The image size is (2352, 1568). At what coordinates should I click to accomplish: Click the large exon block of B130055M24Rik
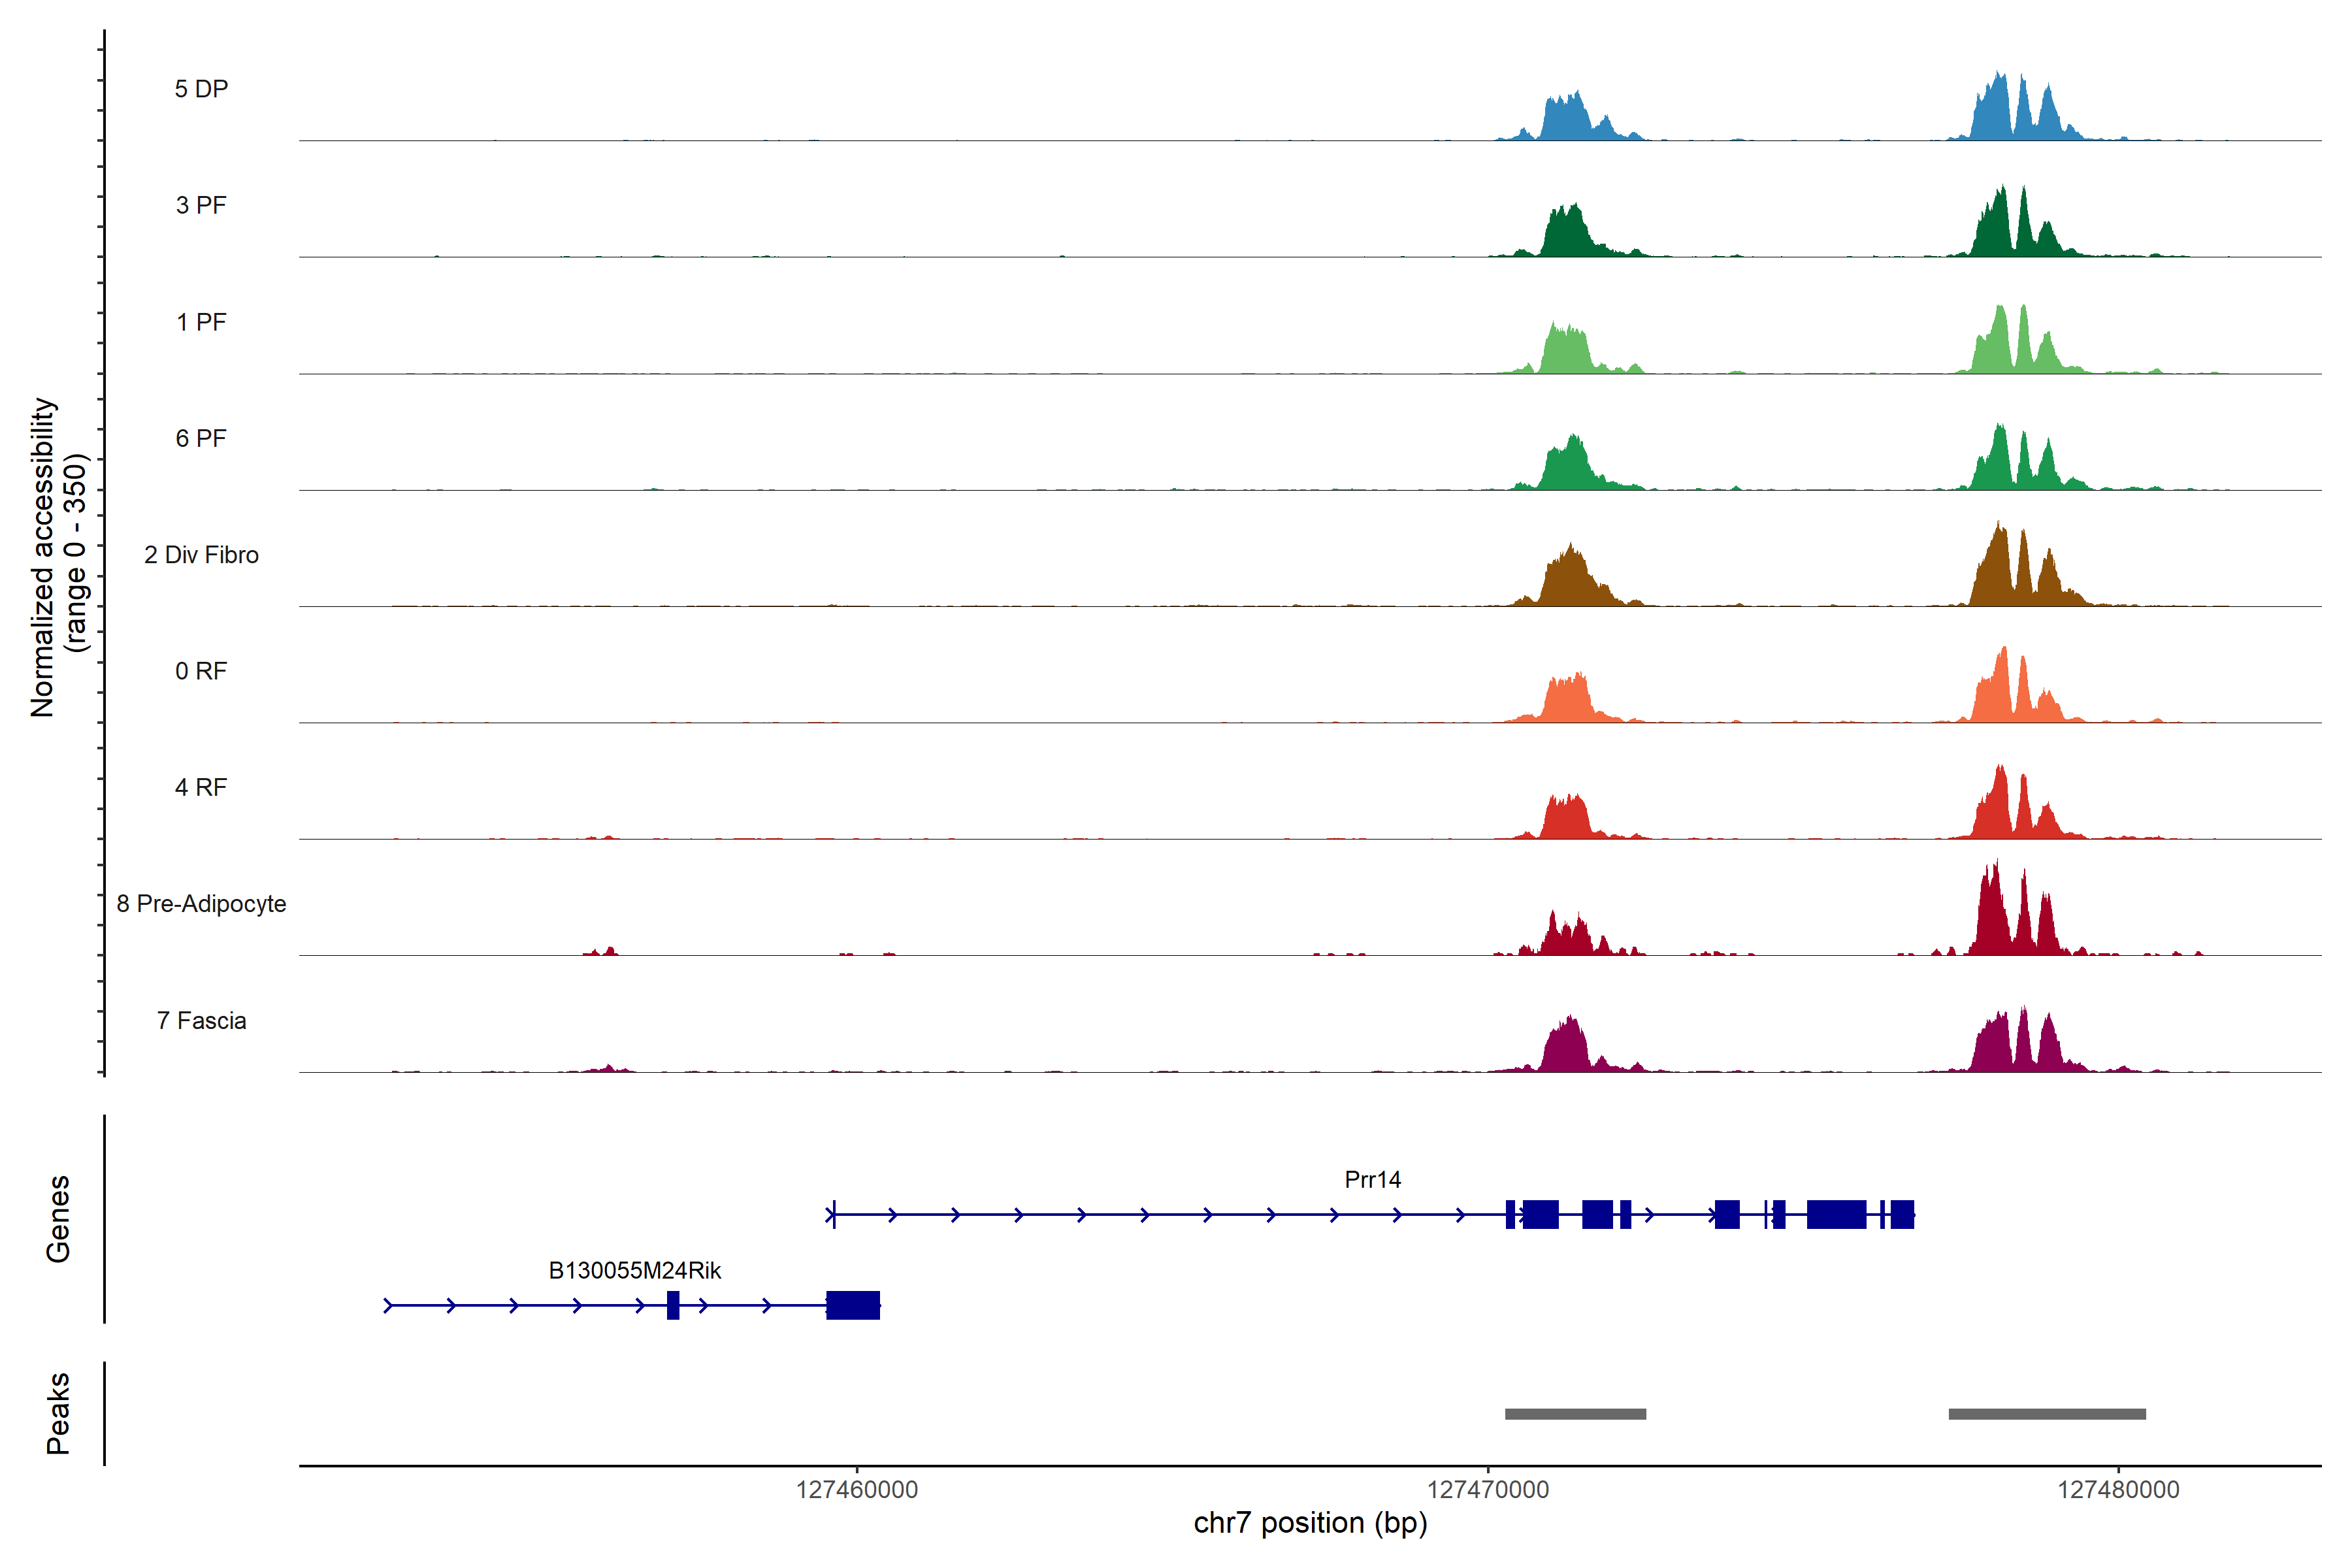click(853, 1305)
